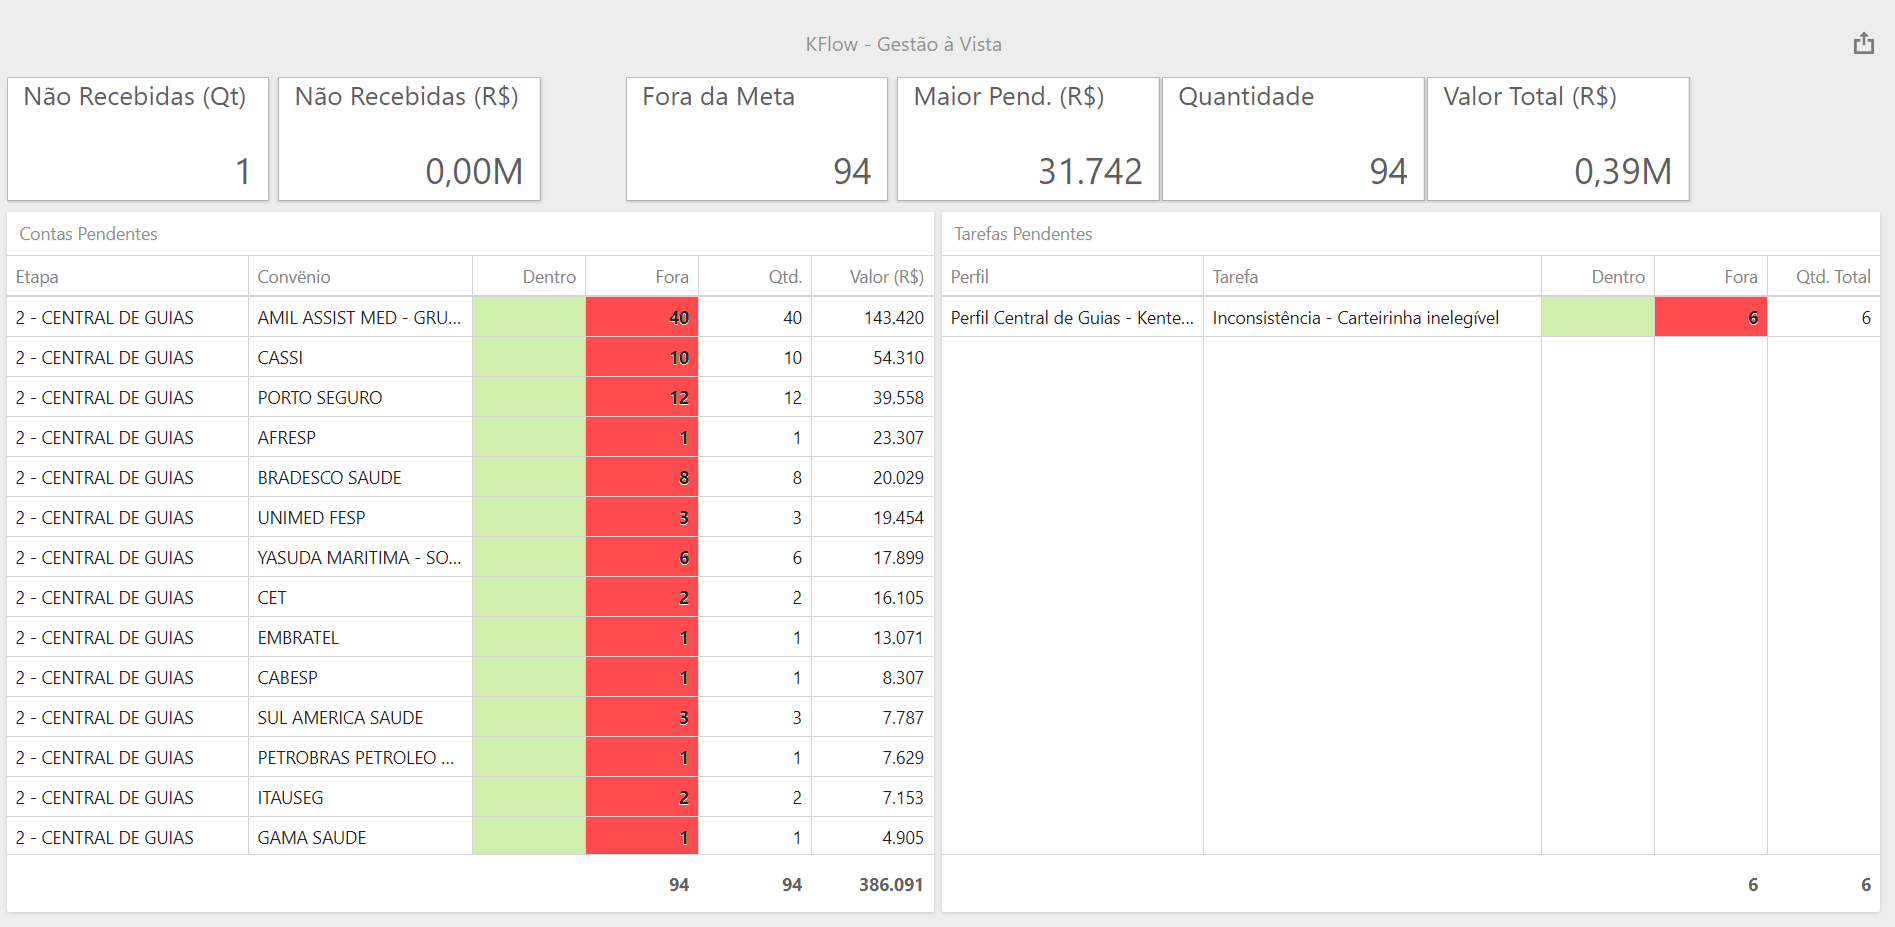Select the AMIL ASSIST MED - GRU... convênio cell
Image resolution: width=1895 pixels, height=927 pixels.
pos(360,317)
